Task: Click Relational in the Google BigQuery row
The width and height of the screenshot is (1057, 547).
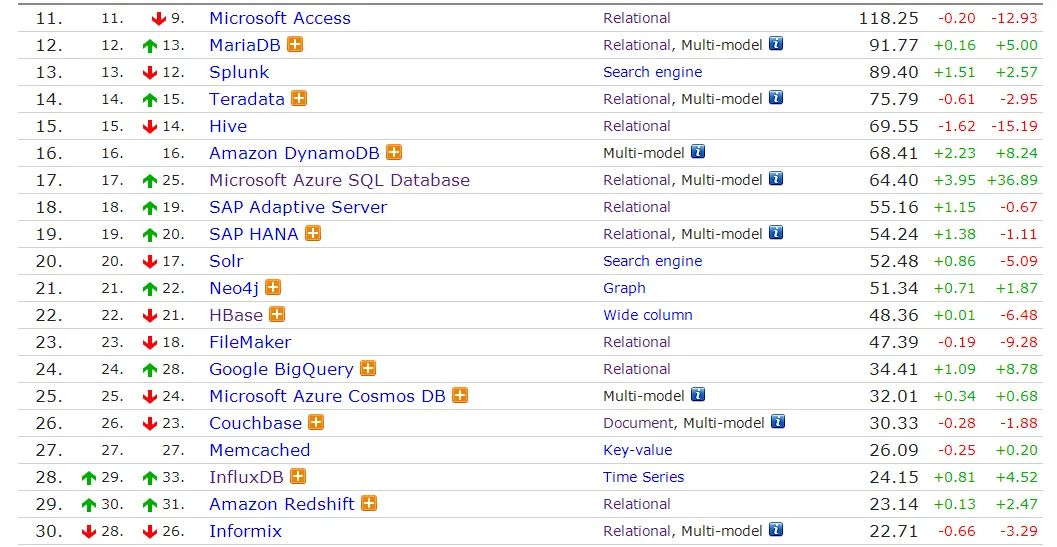Action: click(x=637, y=369)
